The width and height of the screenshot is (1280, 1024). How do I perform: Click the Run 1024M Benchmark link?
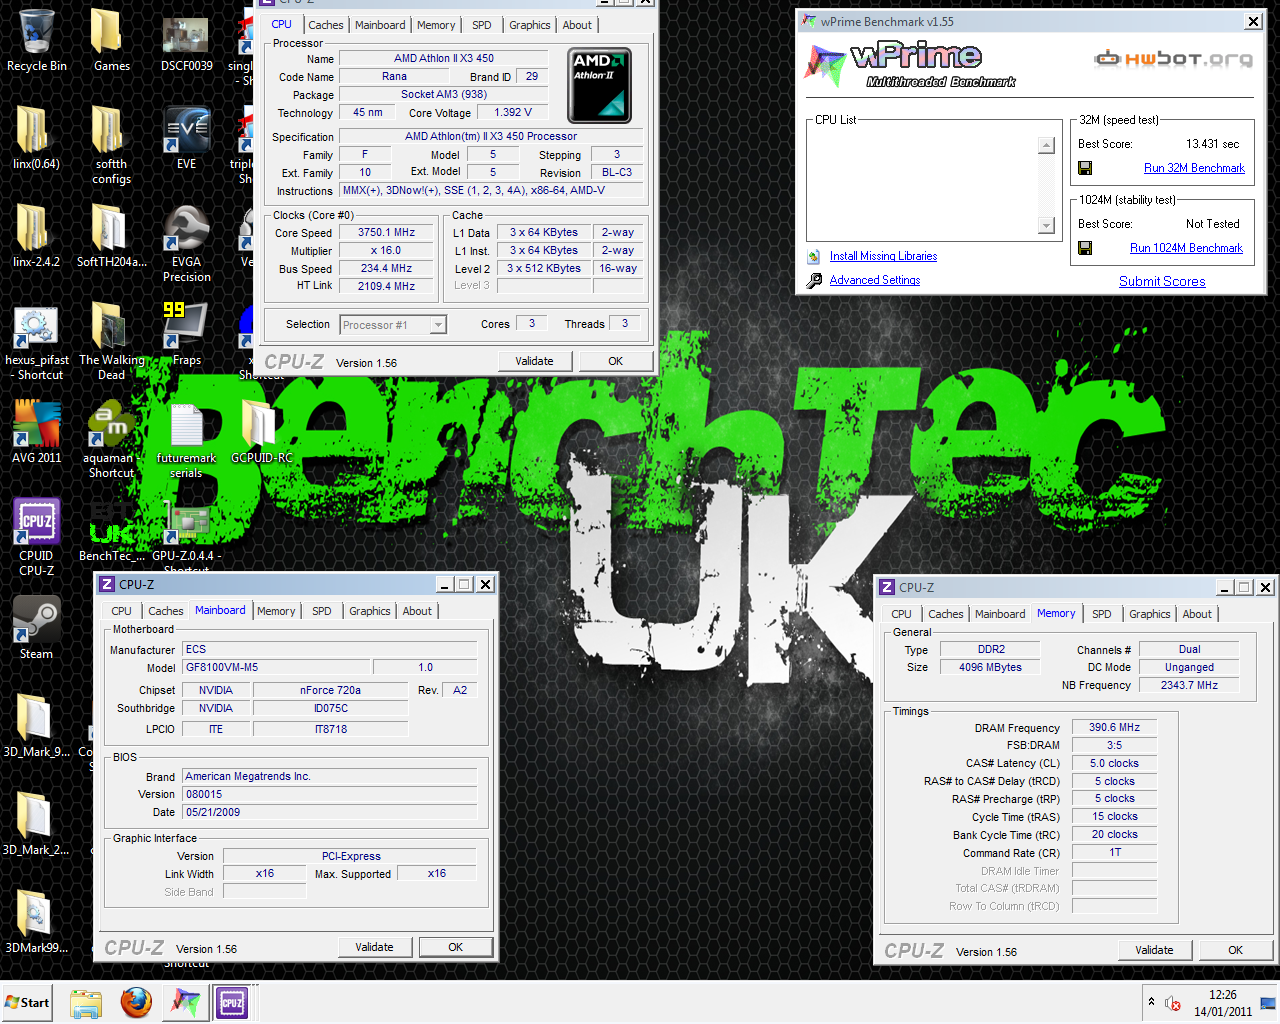tap(1186, 248)
